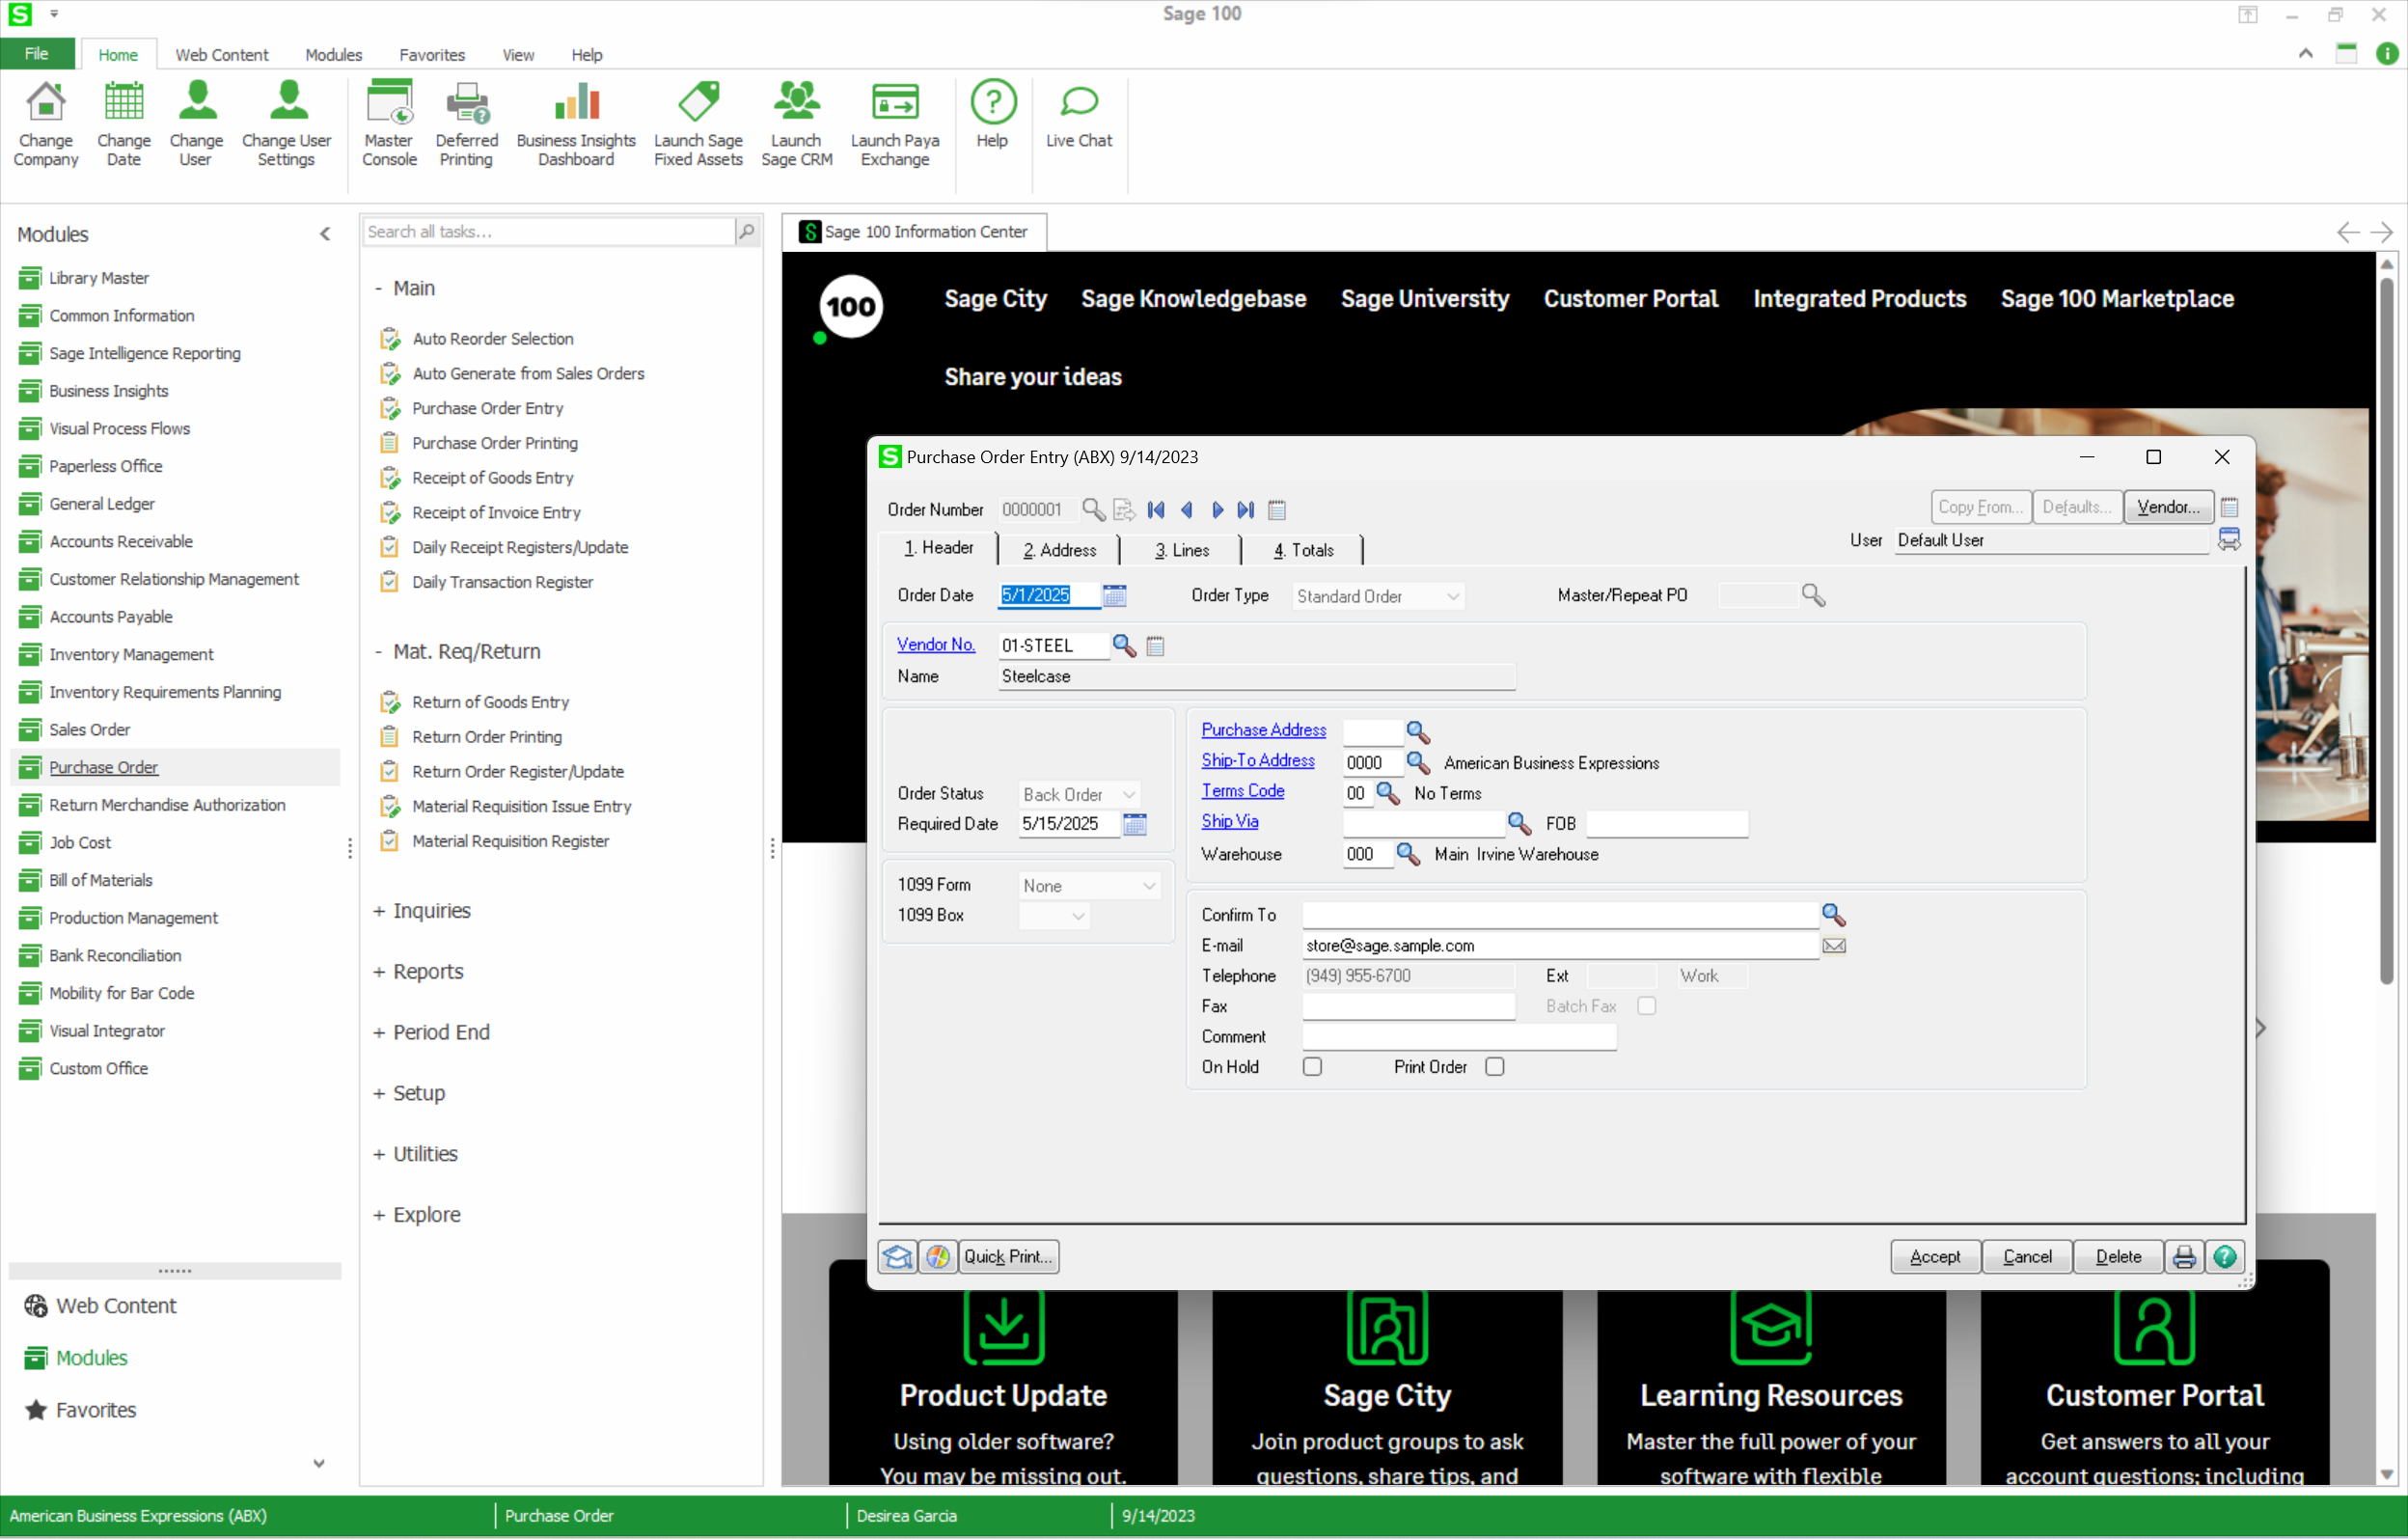This screenshot has height=1539, width=2408.
Task: Open Launch Sage CRM
Action: click(x=796, y=122)
